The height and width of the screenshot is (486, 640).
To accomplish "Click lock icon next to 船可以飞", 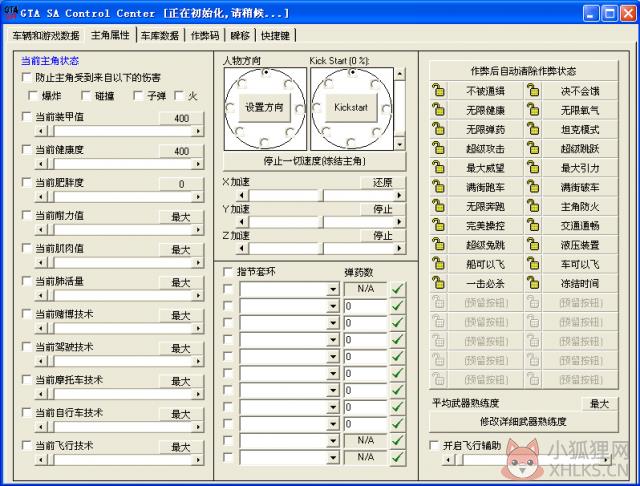I will tap(439, 264).
